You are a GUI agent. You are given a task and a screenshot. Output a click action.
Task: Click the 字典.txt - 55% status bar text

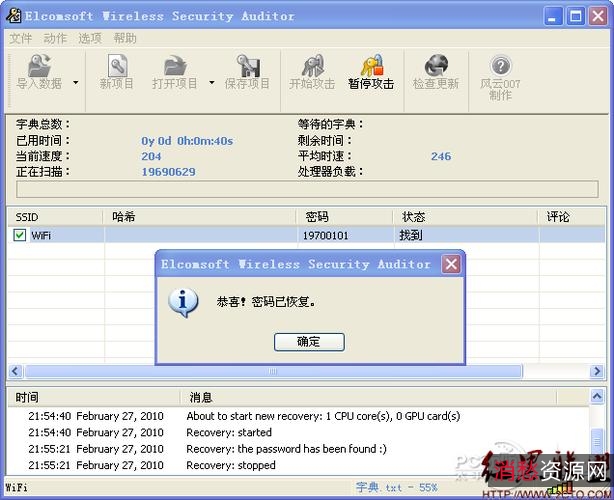coord(396,487)
